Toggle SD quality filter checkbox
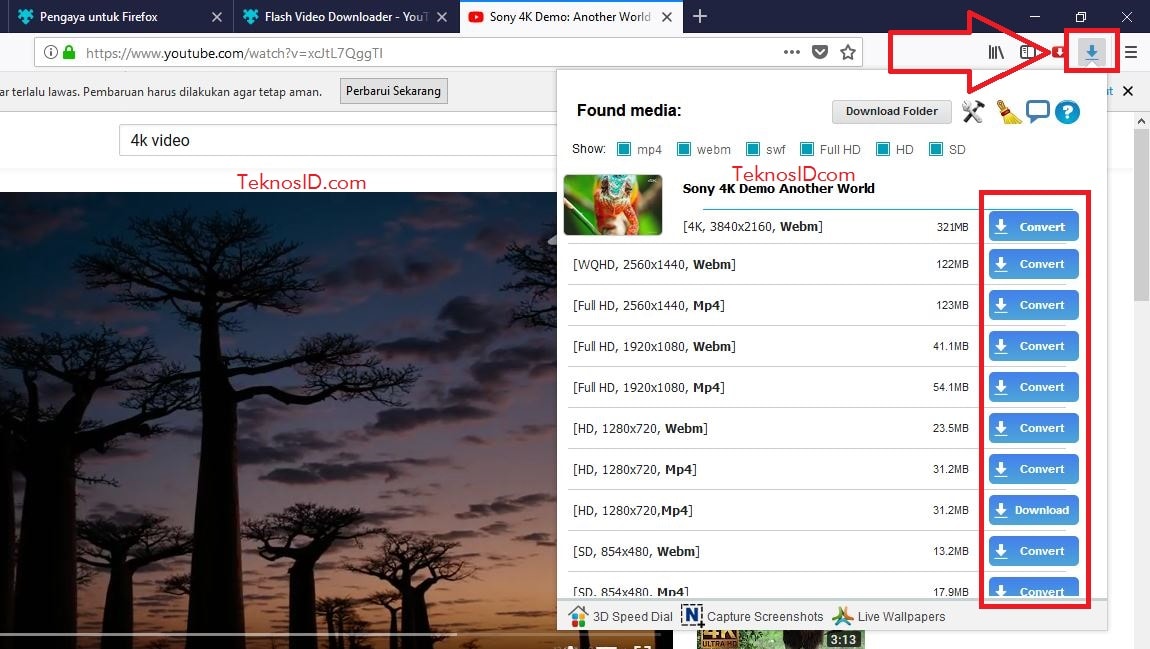1150x649 pixels. point(936,149)
